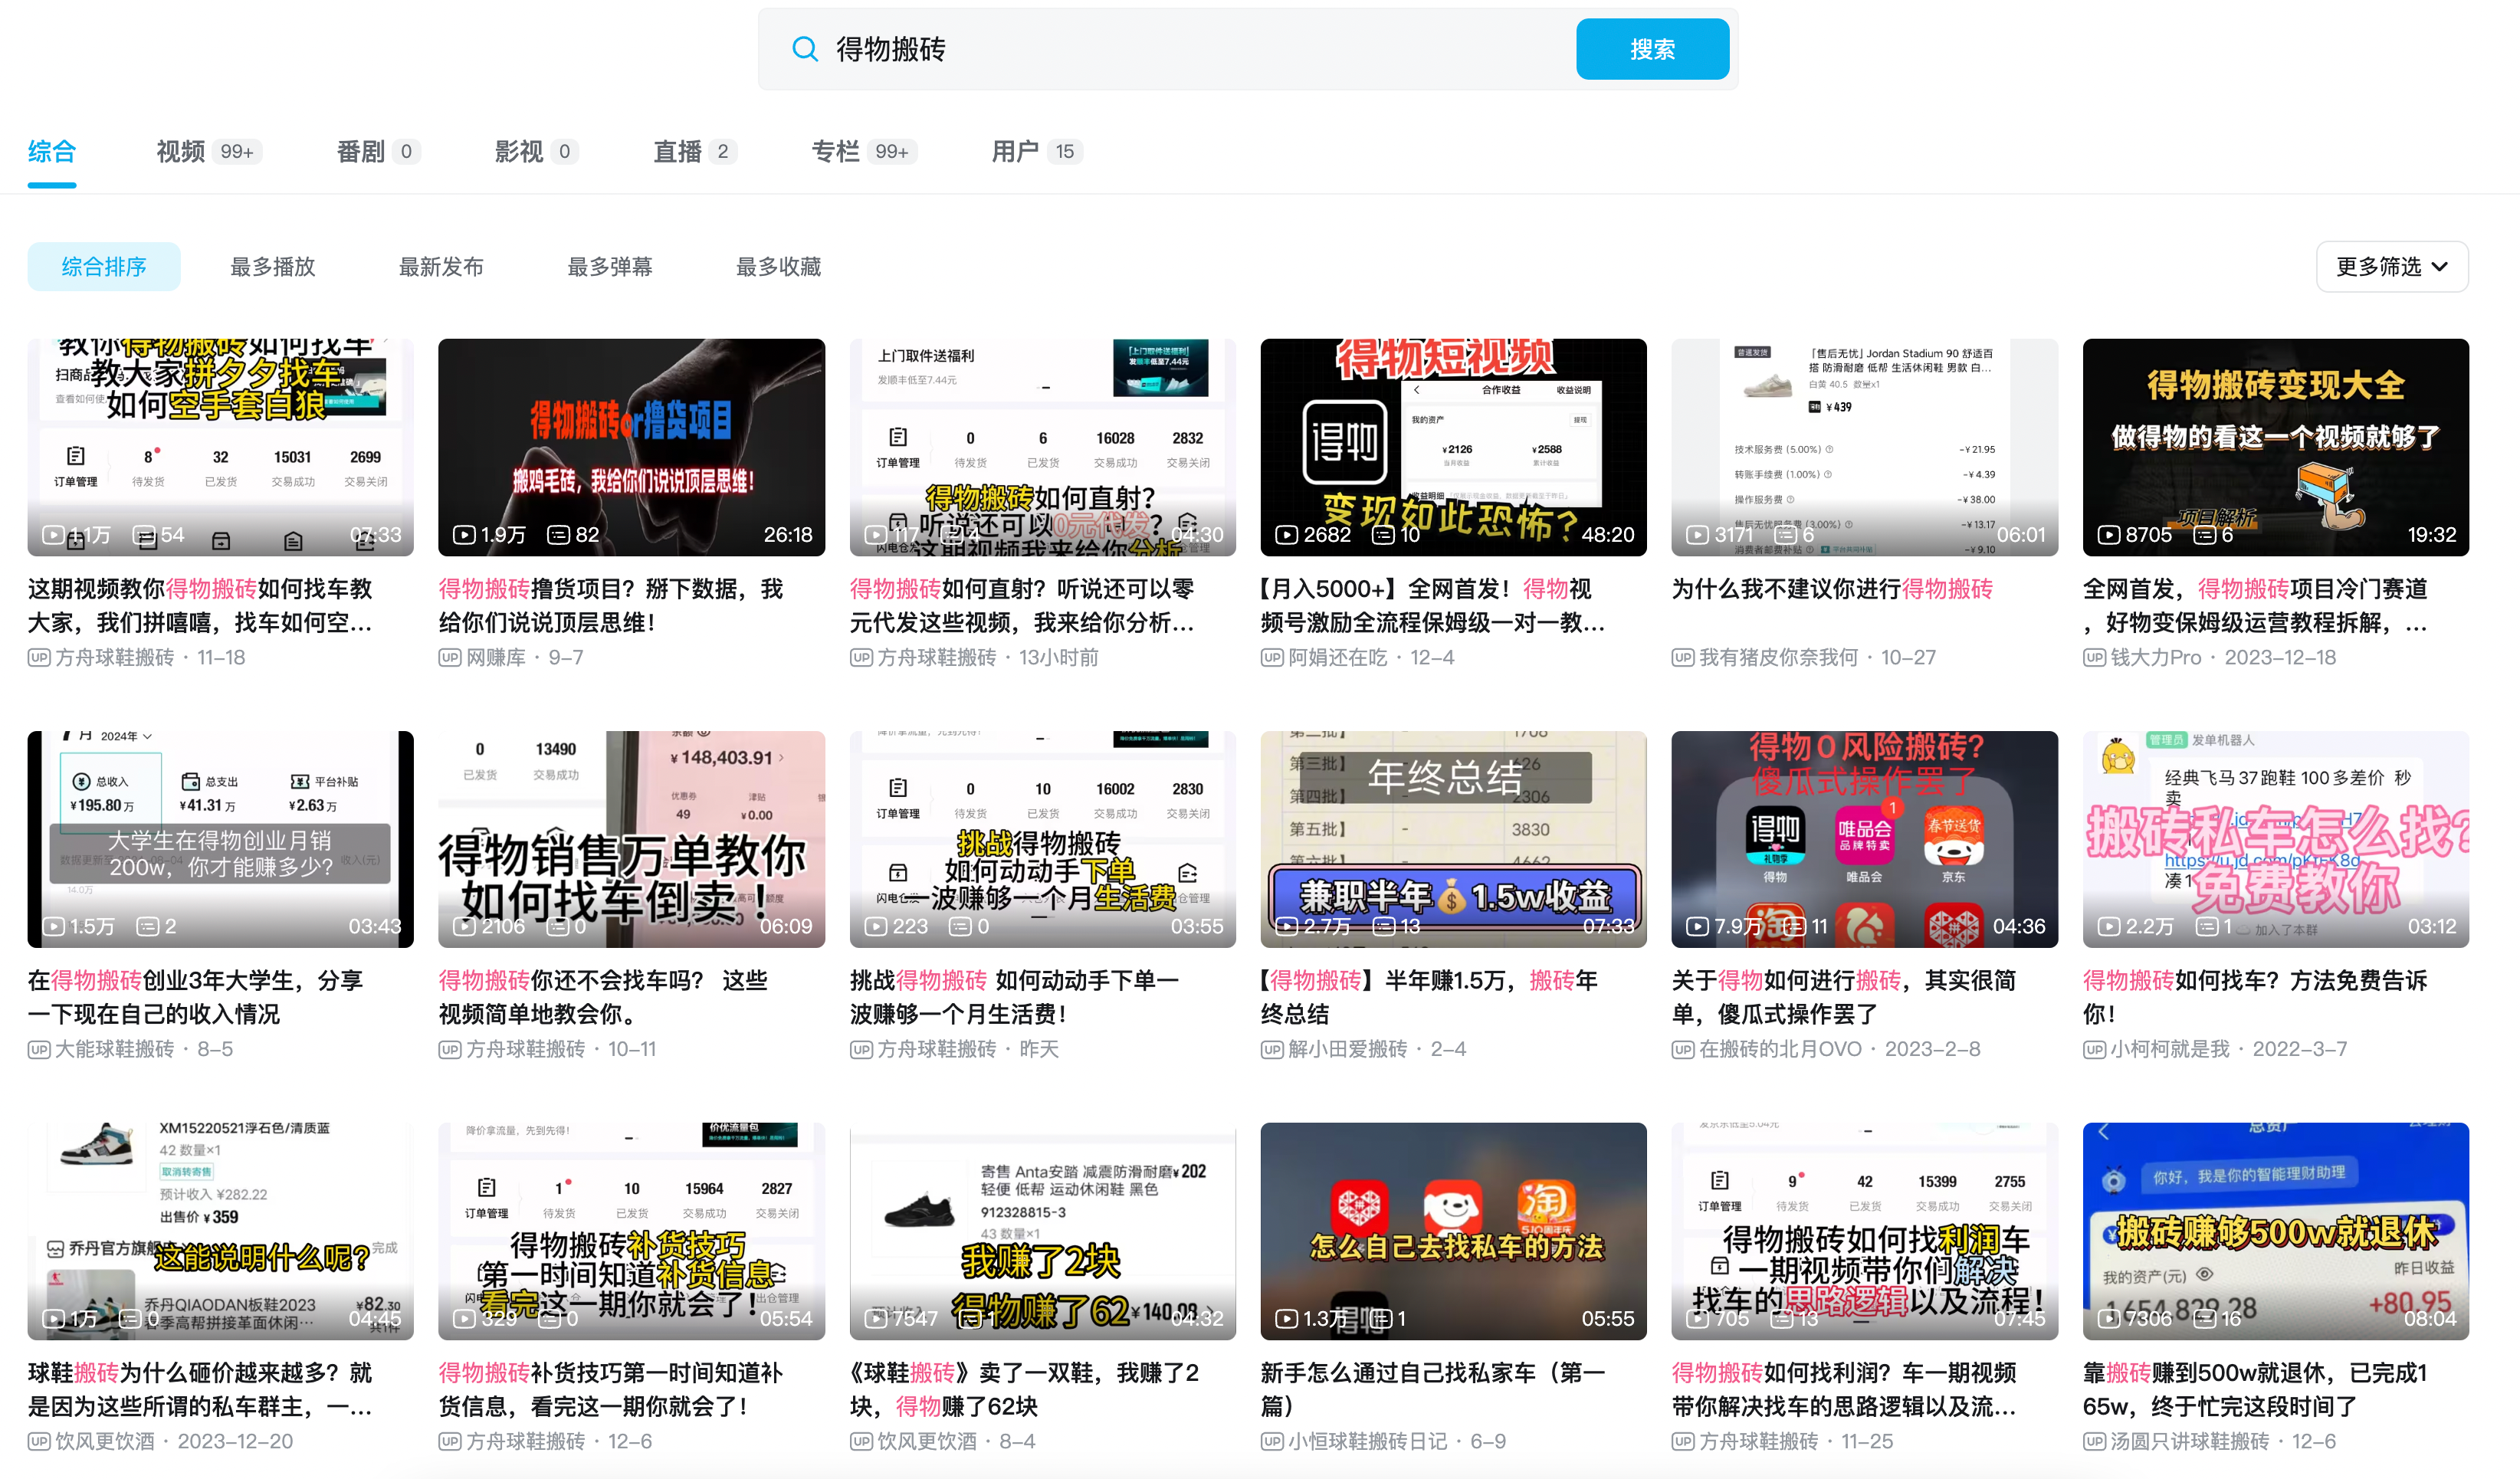The height and width of the screenshot is (1479, 2520).
Task: Click play-count icon on the 26:18 video
Action: click(x=464, y=535)
